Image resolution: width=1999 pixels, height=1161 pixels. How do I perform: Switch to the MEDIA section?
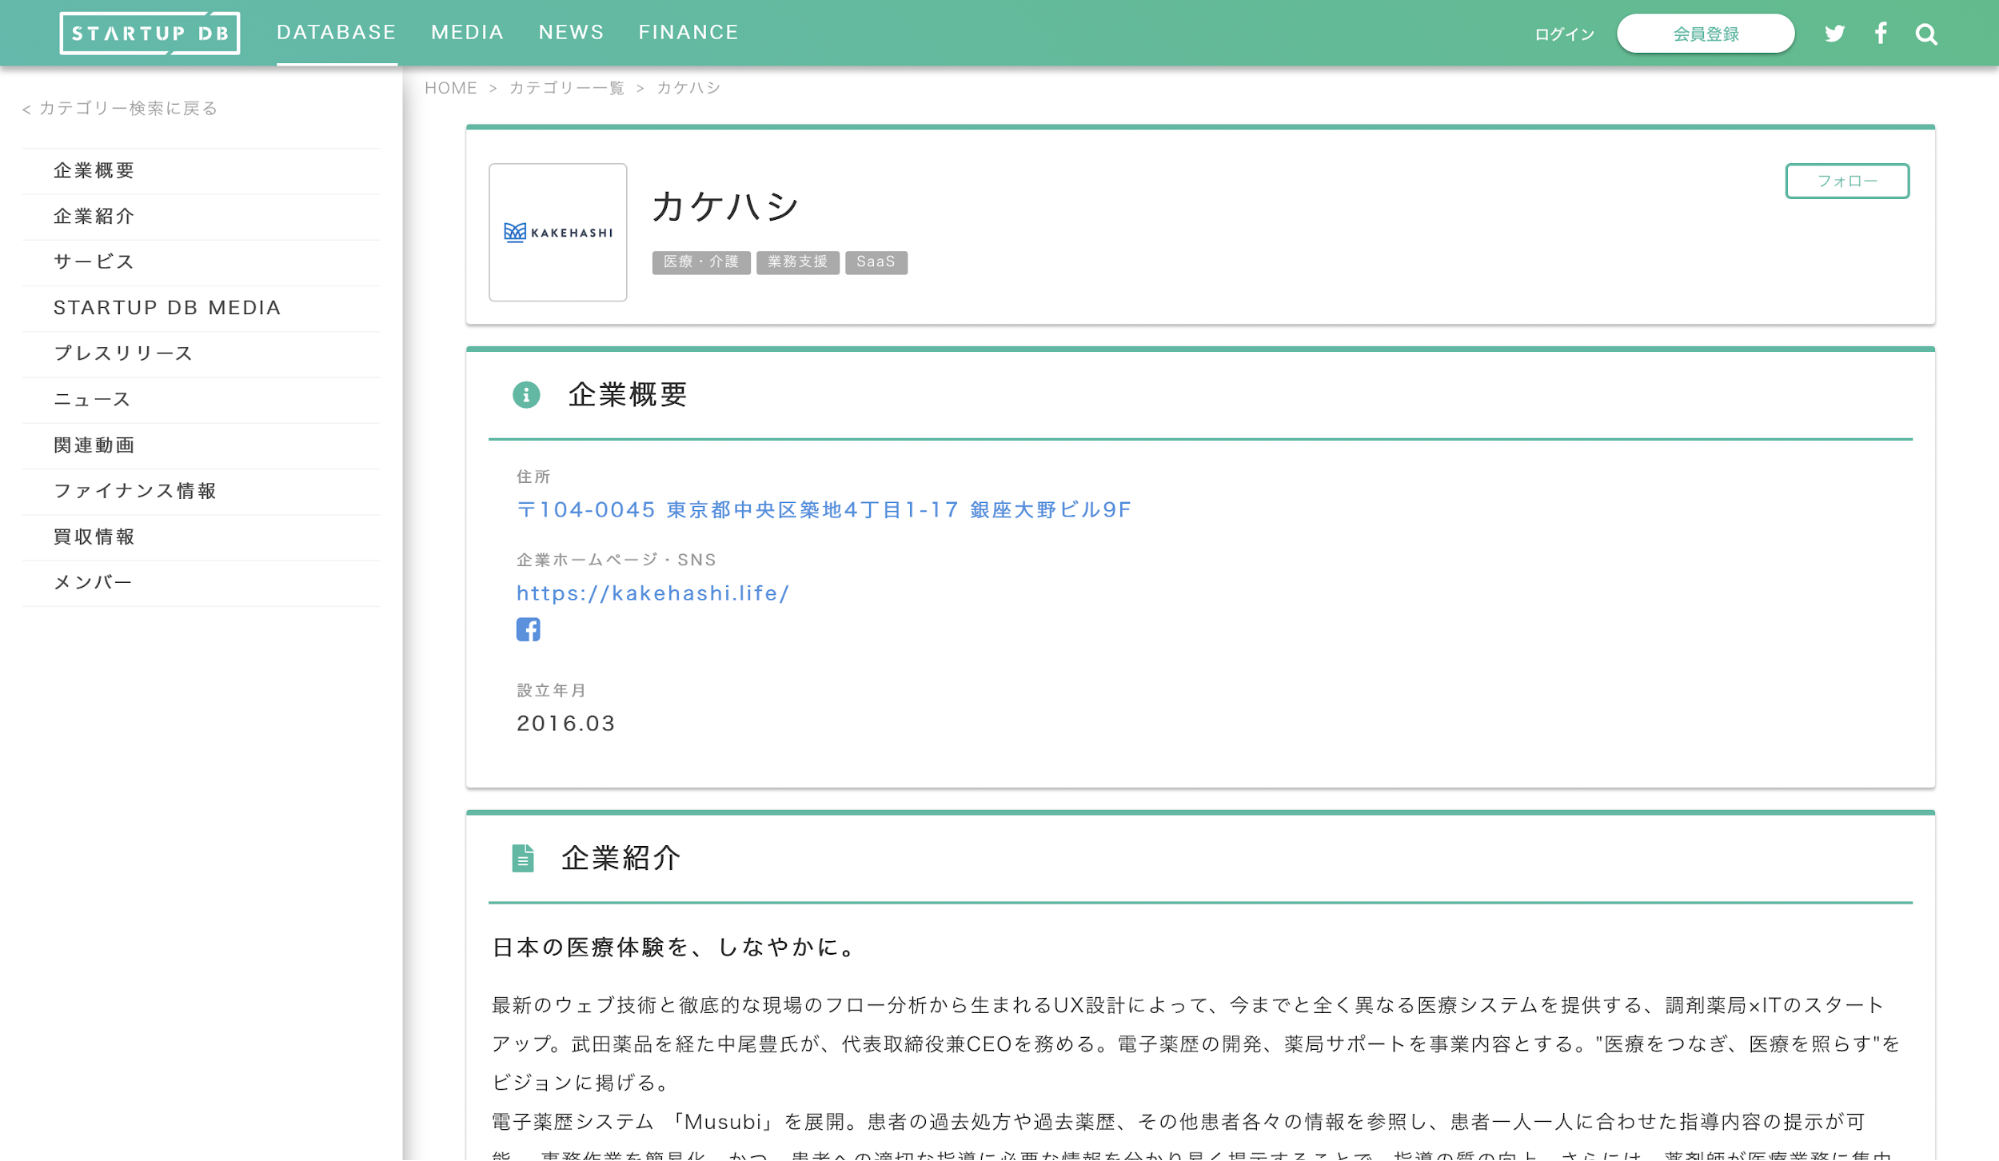coord(466,31)
